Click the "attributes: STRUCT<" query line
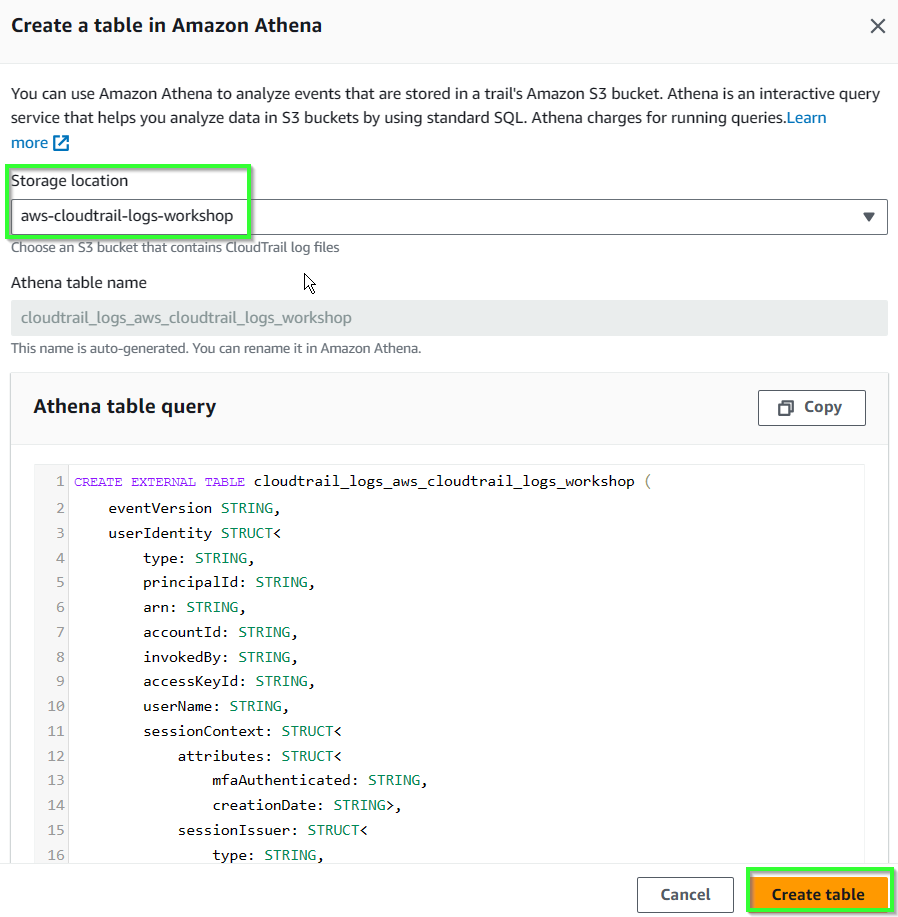The width and height of the screenshot is (898, 917). [x=260, y=756]
